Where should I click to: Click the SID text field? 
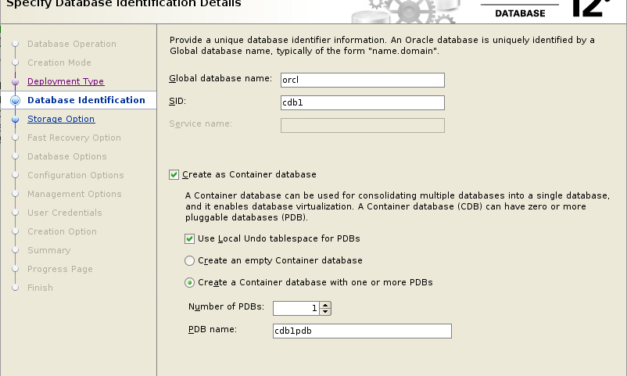pyautogui.click(x=362, y=103)
